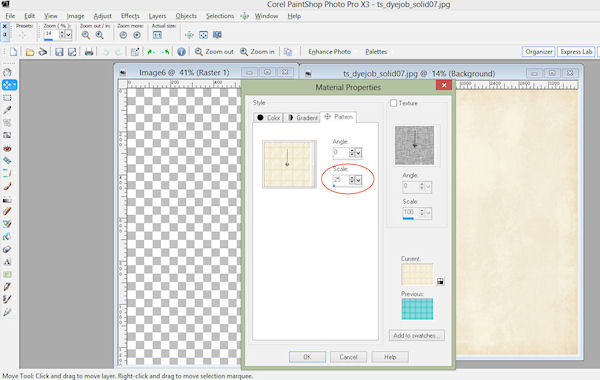This screenshot has width=600, height=380.
Task: Click the Actual size 1:1 icon
Action: (157, 35)
